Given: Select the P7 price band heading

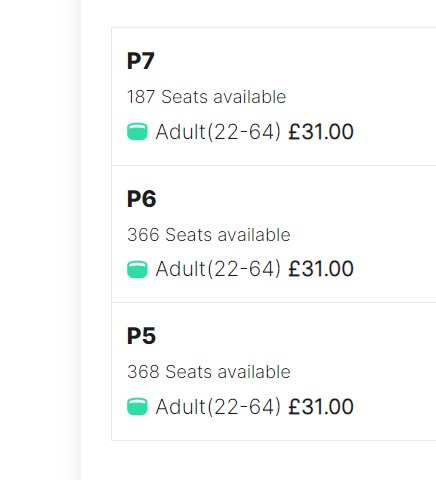Looking at the screenshot, I should pyautogui.click(x=141, y=61).
